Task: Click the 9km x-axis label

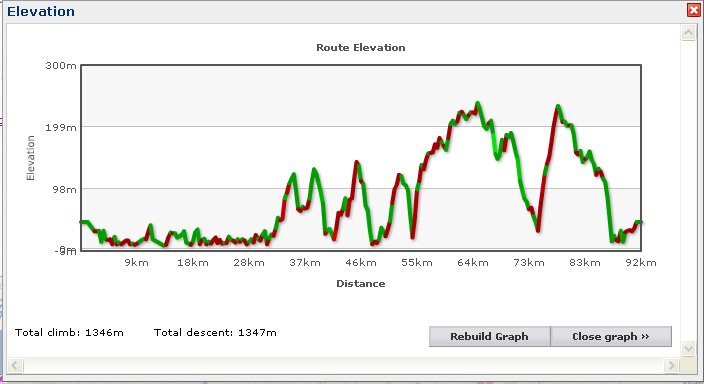Action: tap(136, 263)
